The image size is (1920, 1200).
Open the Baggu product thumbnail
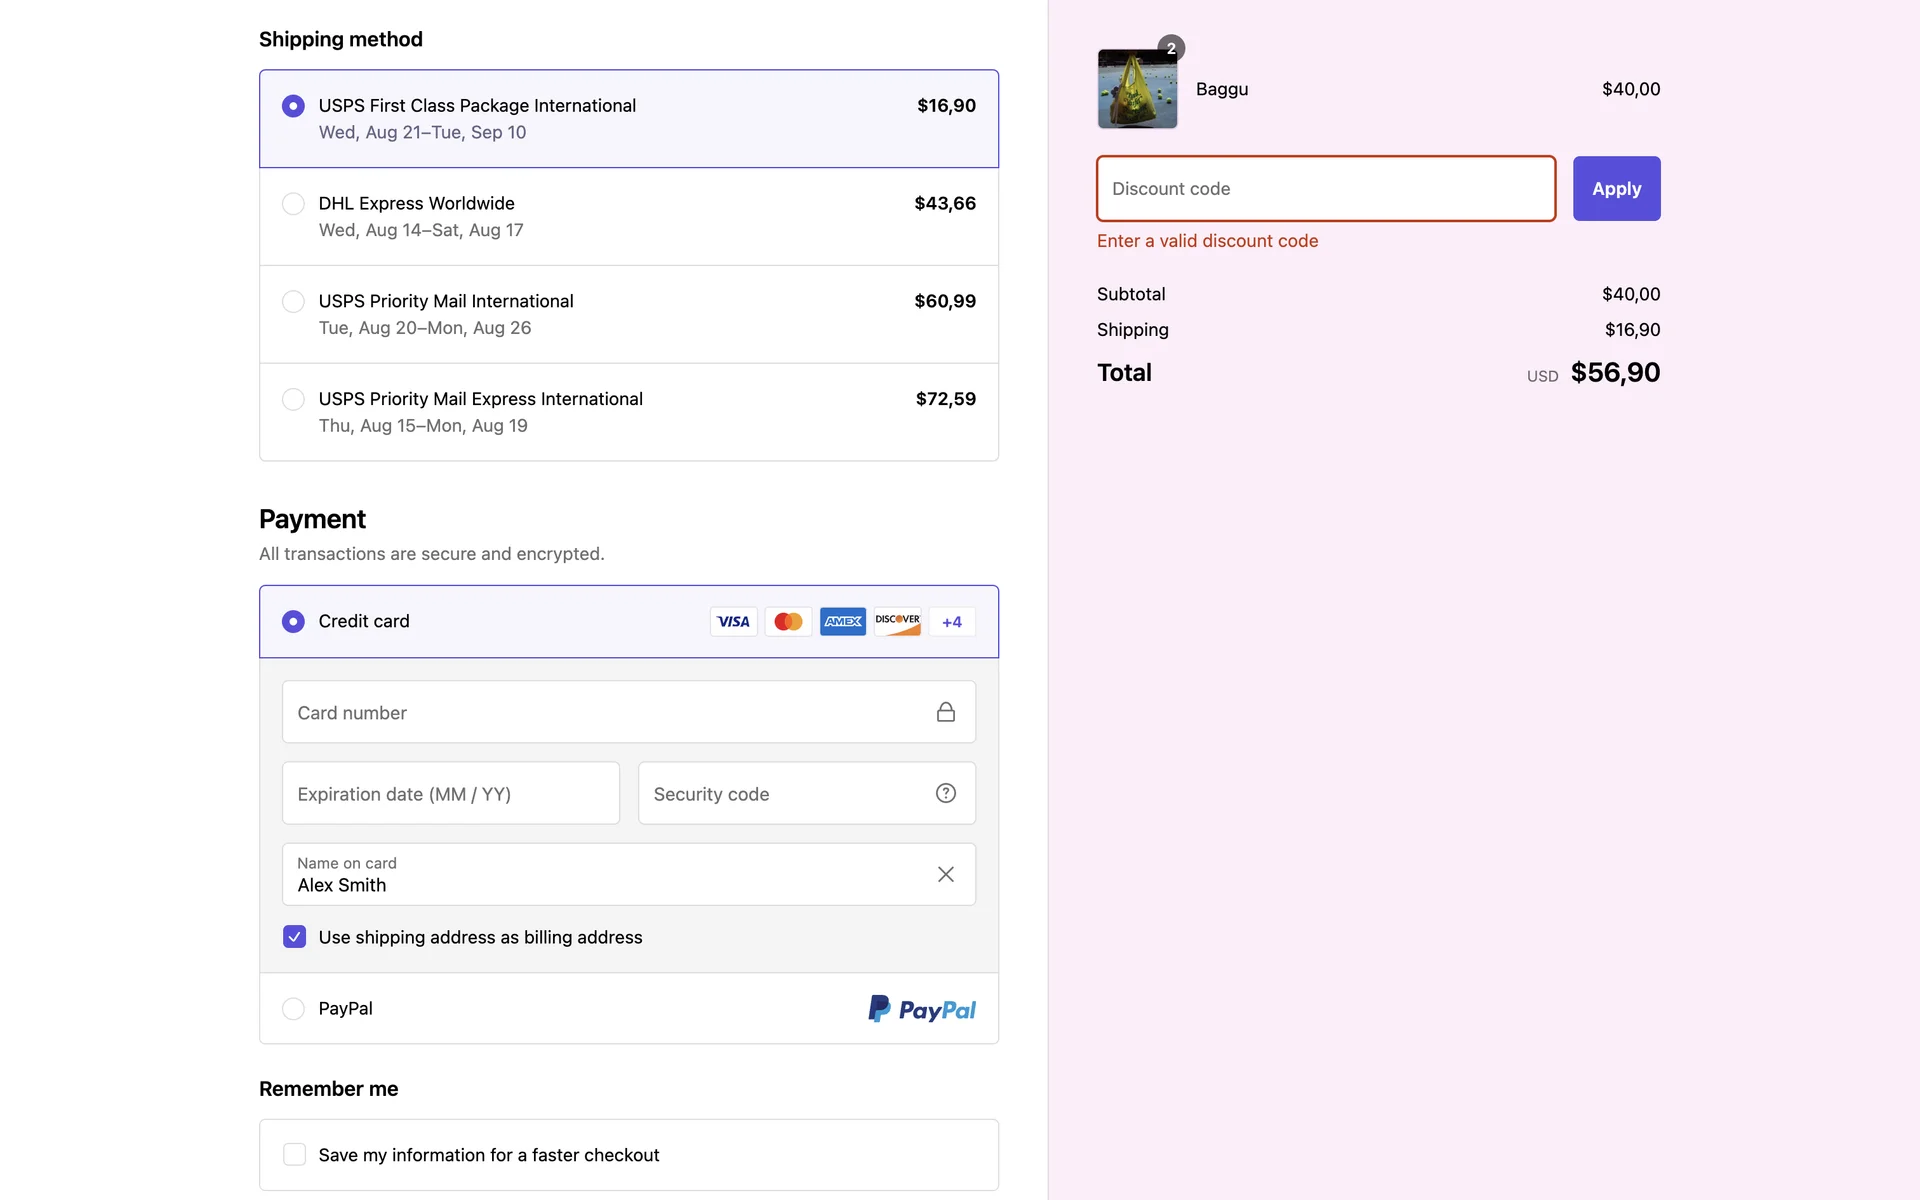coord(1137,89)
